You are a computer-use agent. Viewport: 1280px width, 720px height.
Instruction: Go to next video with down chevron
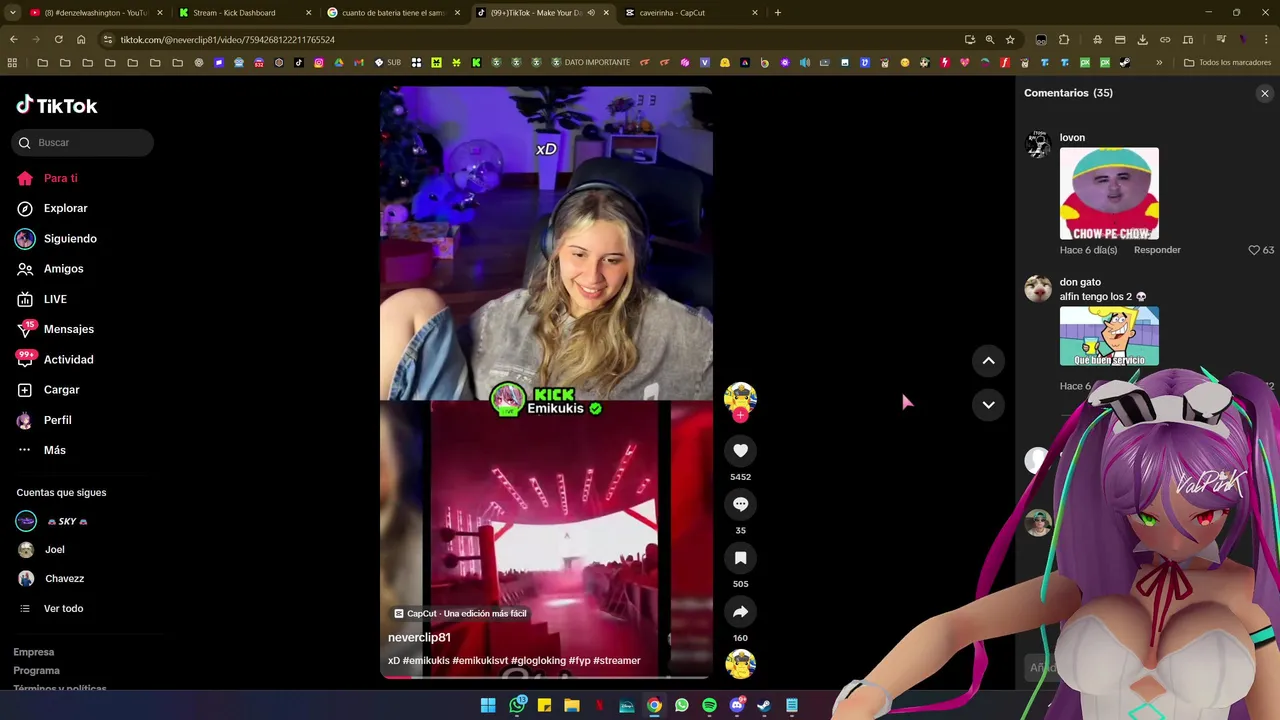[x=988, y=405]
